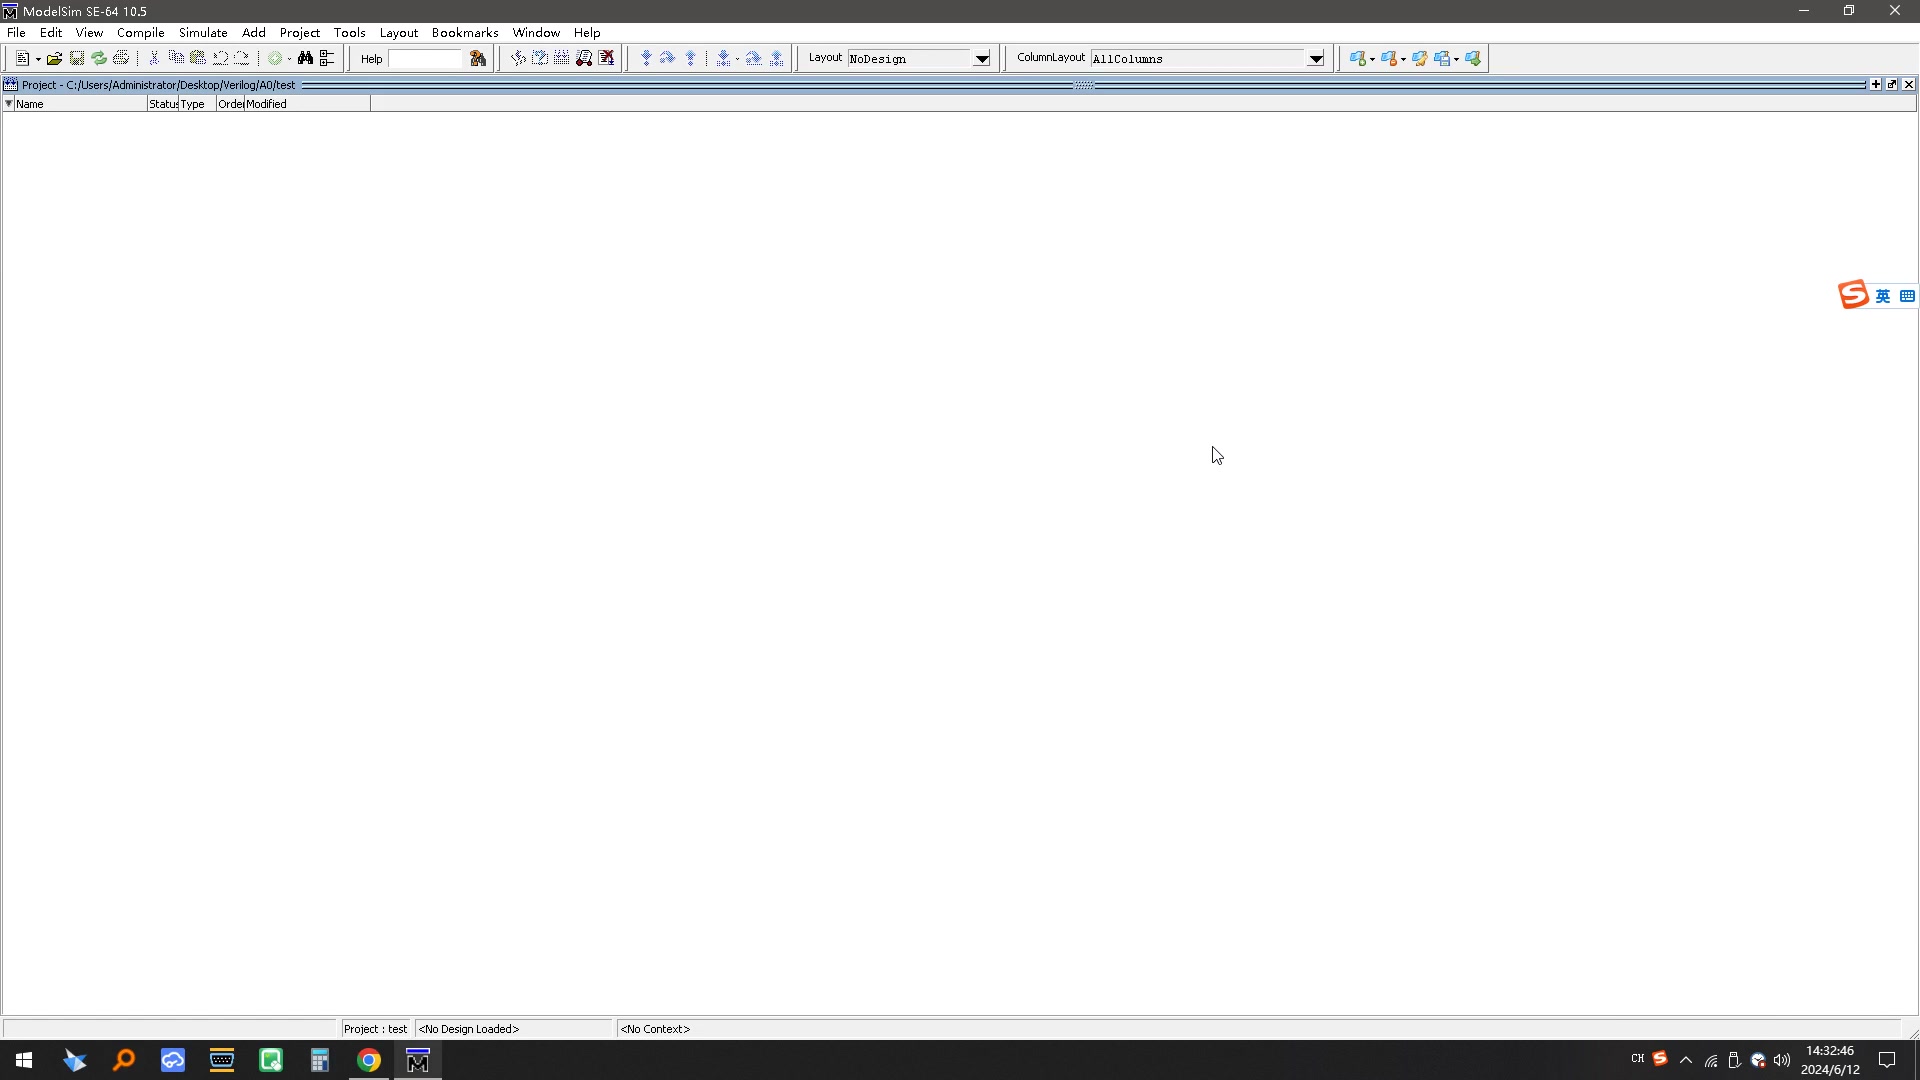Click the Save toolbar icon
Image resolution: width=1920 pixels, height=1080 pixels.
point(76,59)
